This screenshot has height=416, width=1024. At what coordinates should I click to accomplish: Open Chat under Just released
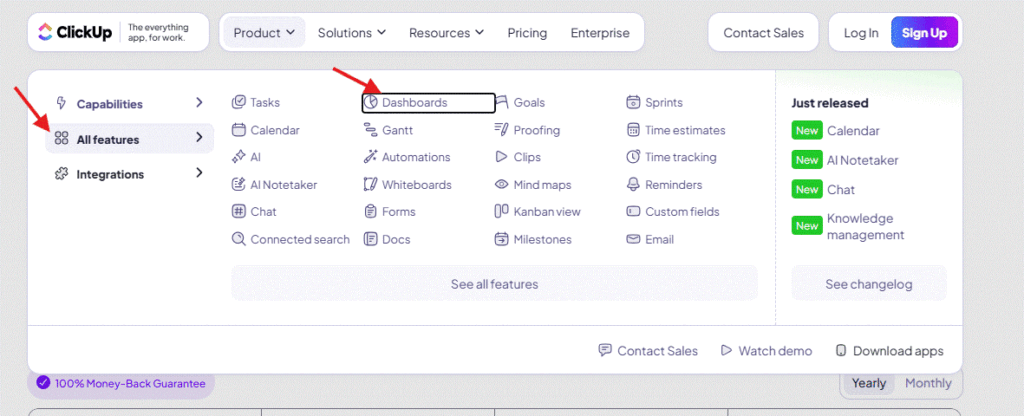coord(824,189)
